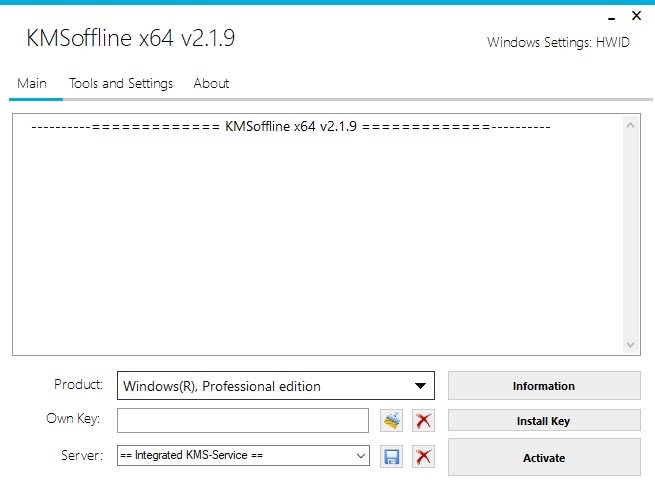Click the Install Key button
The image size is (655, 491).
543,421
